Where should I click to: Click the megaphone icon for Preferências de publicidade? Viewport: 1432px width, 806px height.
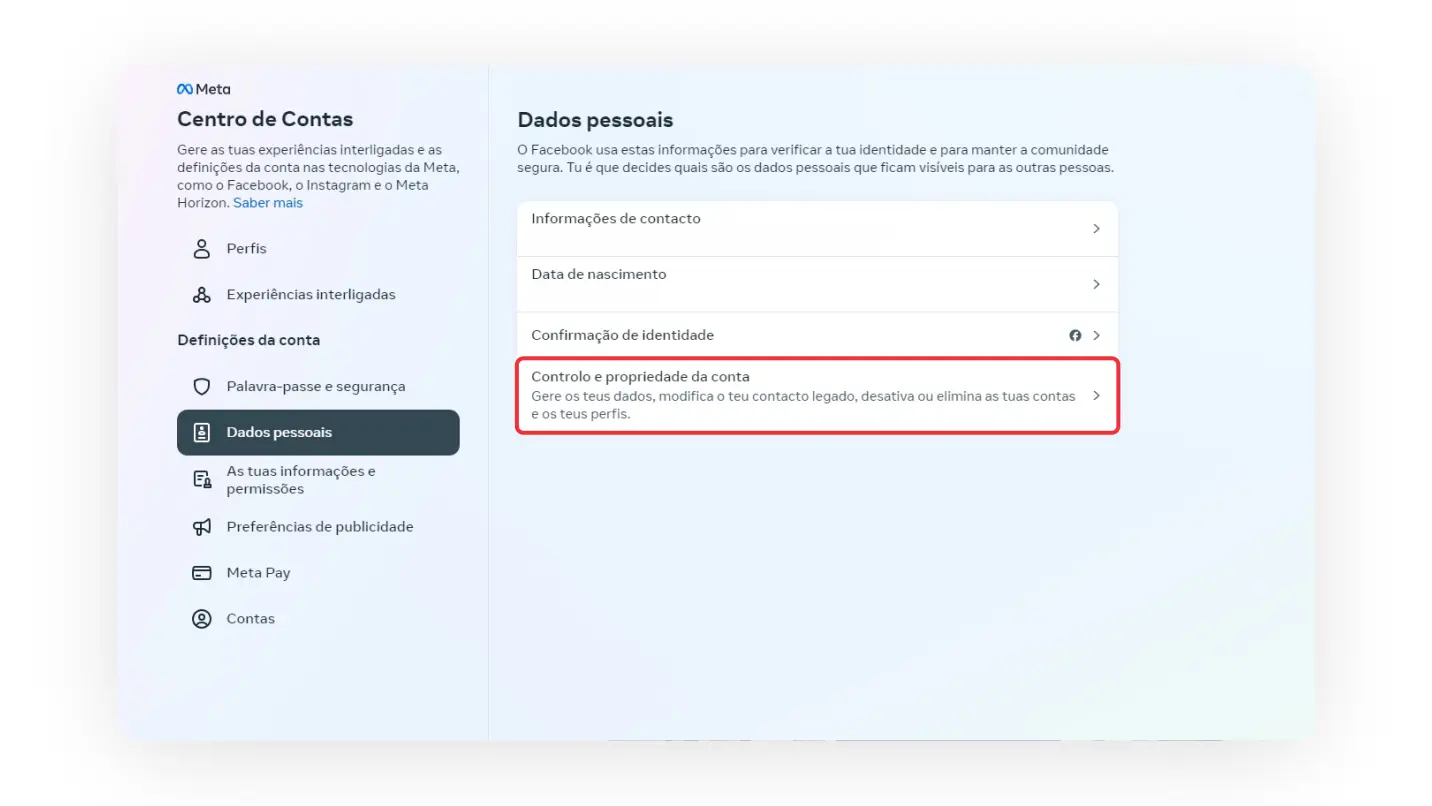(x=202, y=526)
